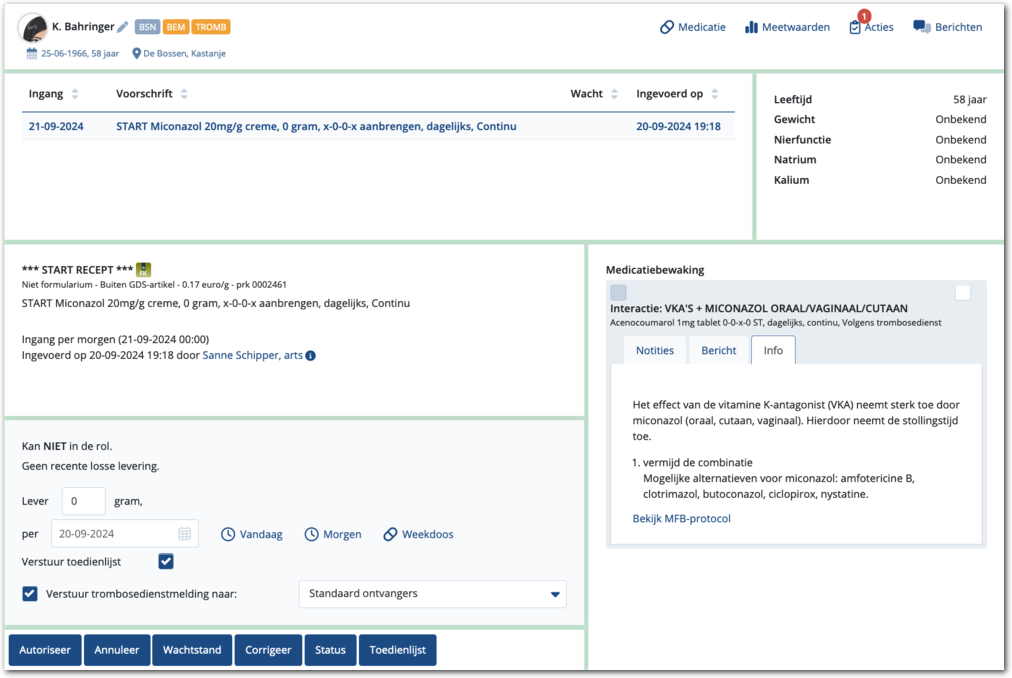The image size is (1012, 678).
Task: Click the grey-blue square on the interaction alert
Action: [618, 293]
